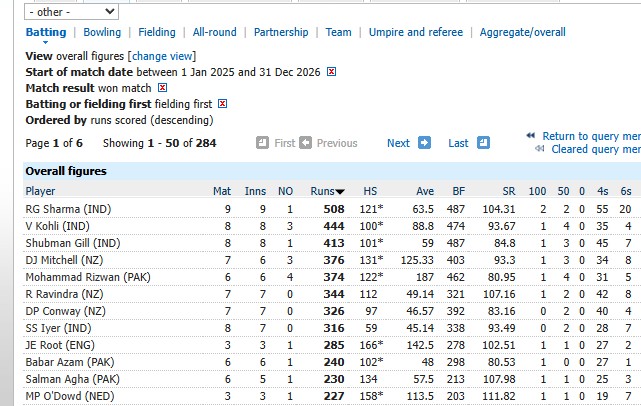The height and width of the screenshot is (406, 641).
Task: Click the Next page arrow icon
Action: pos(424,143)
